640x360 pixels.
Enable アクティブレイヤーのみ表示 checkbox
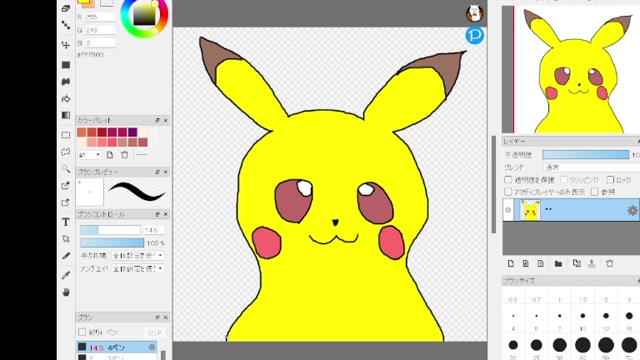coord(508,191)
